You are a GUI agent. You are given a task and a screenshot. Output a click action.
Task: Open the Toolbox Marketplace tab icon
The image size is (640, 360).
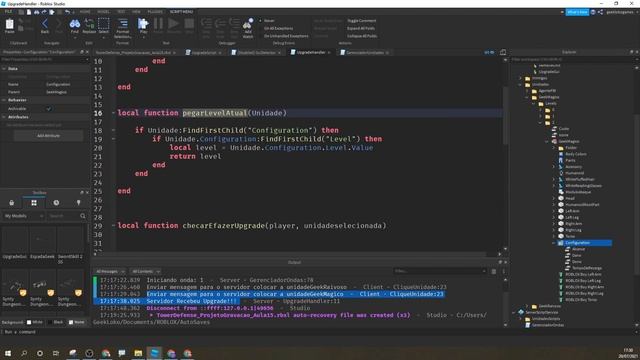(x=11, y=203)
